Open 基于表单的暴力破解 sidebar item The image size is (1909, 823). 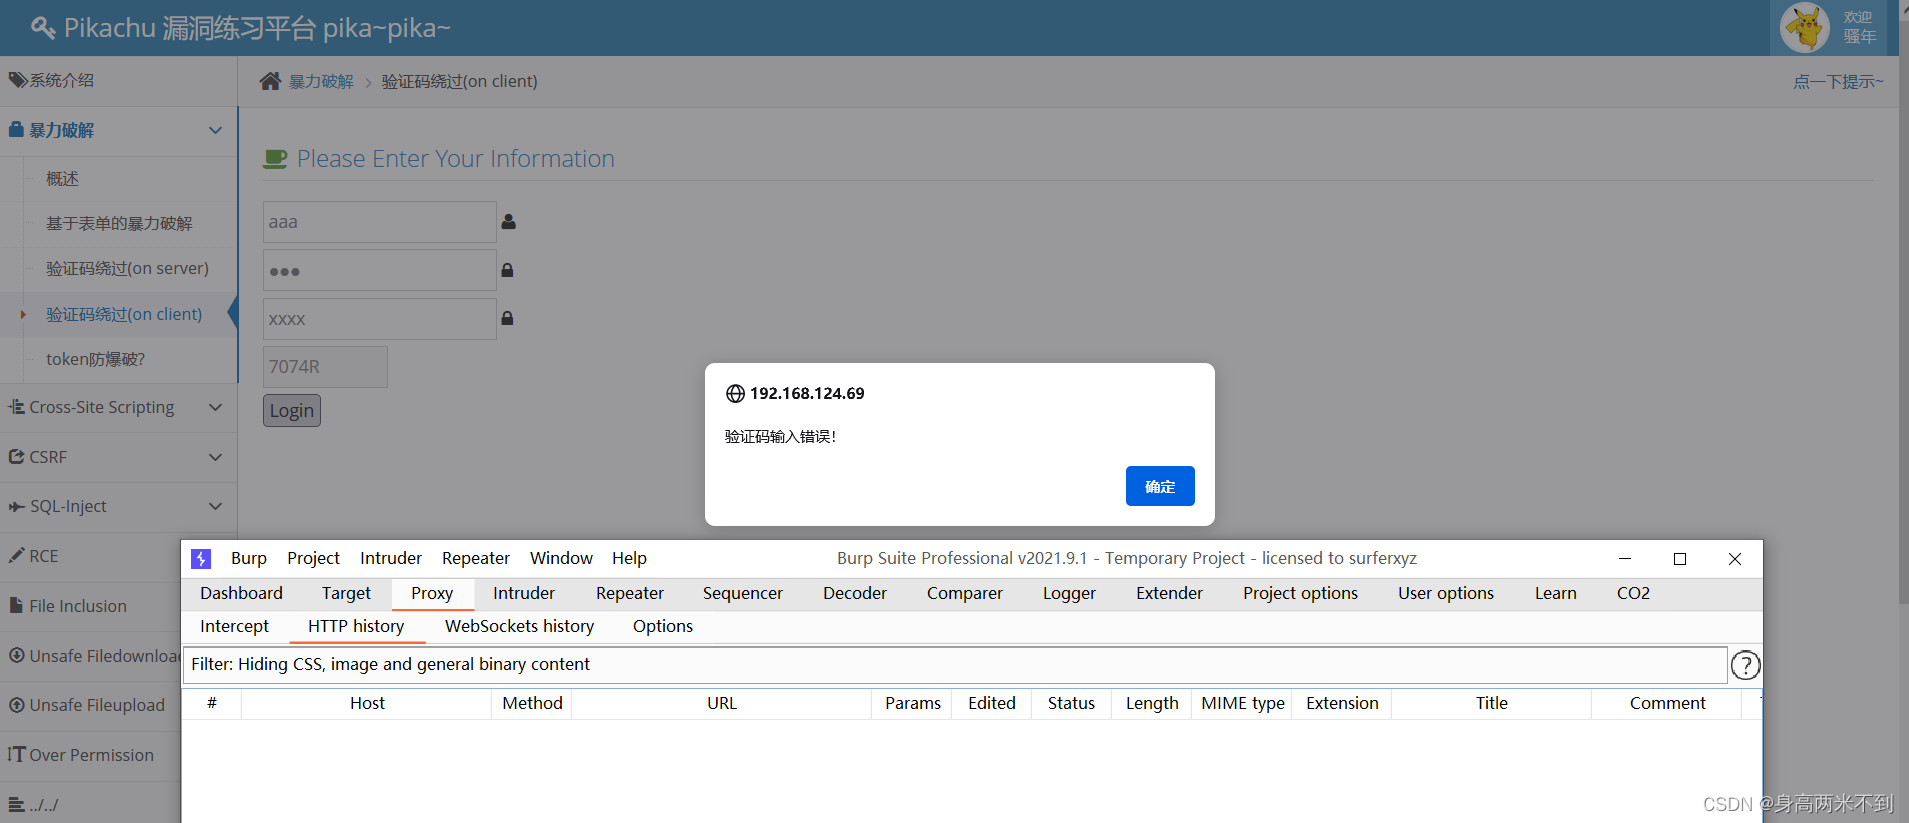pyautogui.click(x=119, y=223)
